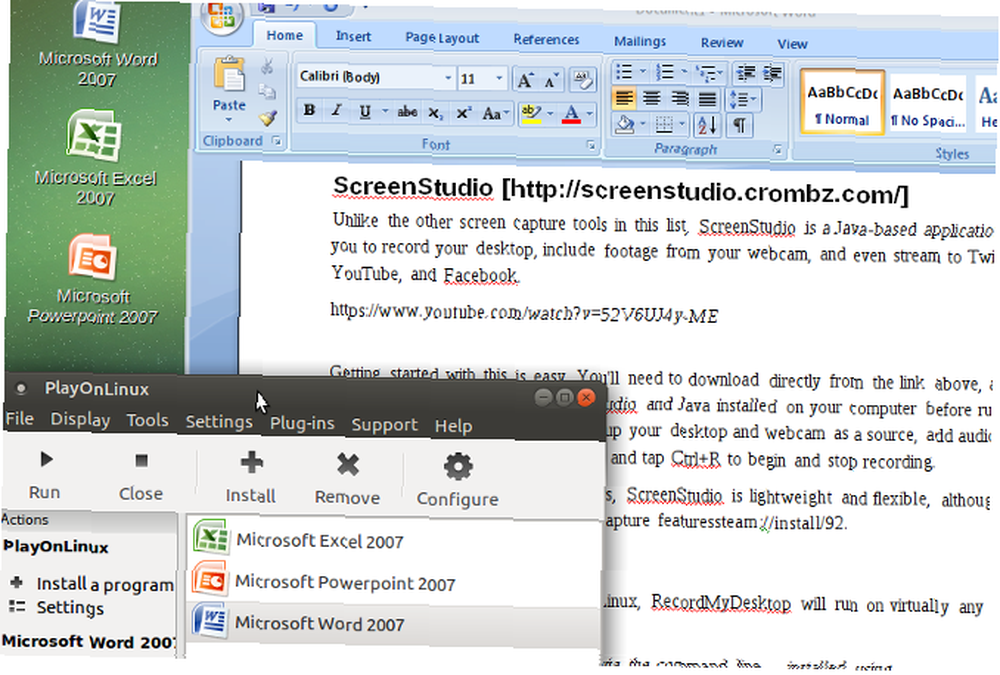This screenshot has width=1000, height=675.
Task: Click the Run button in PlayOnLinux
Action: (45, 475)
